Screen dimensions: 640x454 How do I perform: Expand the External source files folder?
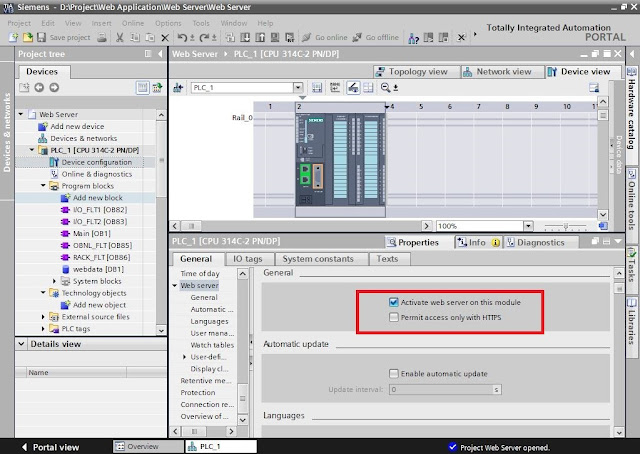[43, 316]
